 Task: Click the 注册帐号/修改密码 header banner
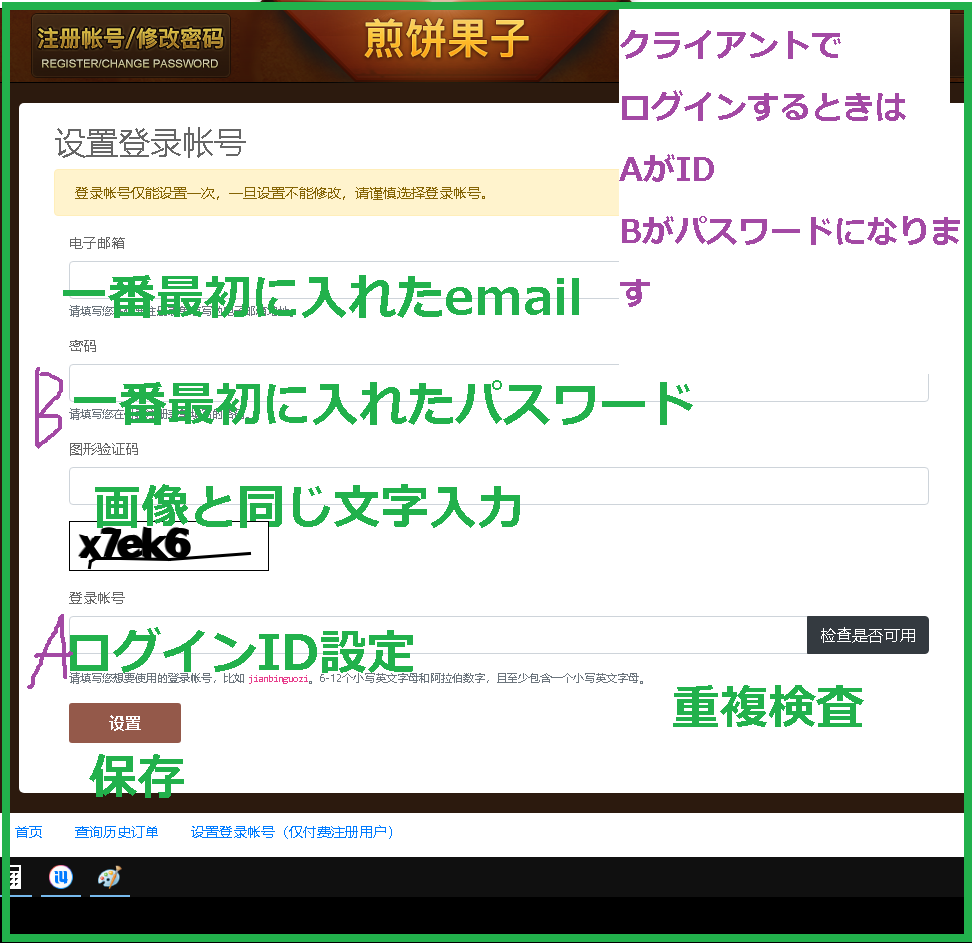(130, 46)
